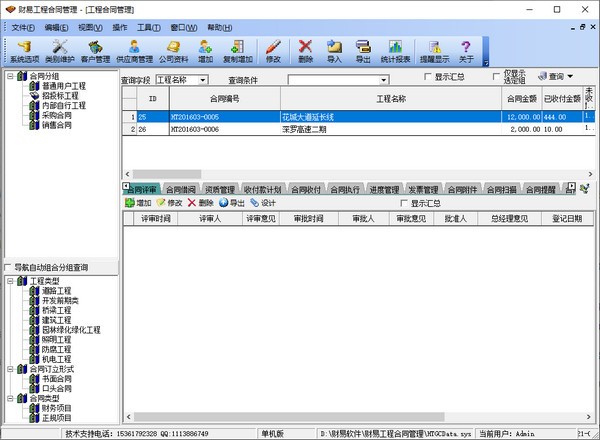
Task: Open 类别维护 category maintenance tool
Action: click(x=60, y=51)
